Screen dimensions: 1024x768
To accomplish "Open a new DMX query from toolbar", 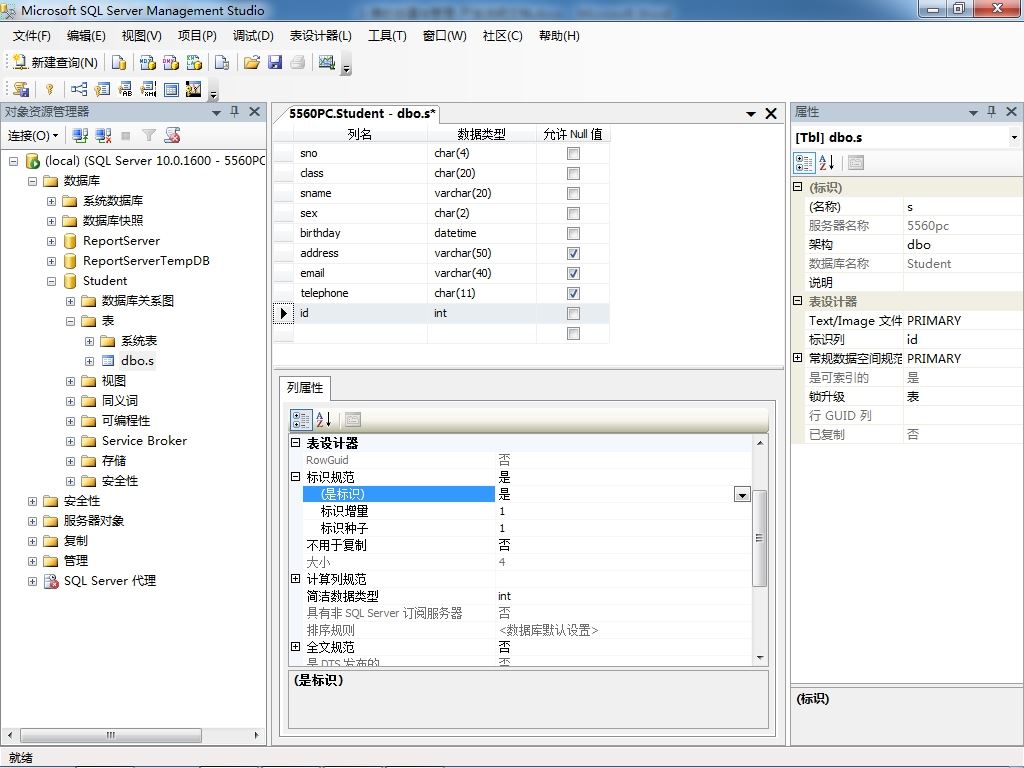I will tap(171, 62).
